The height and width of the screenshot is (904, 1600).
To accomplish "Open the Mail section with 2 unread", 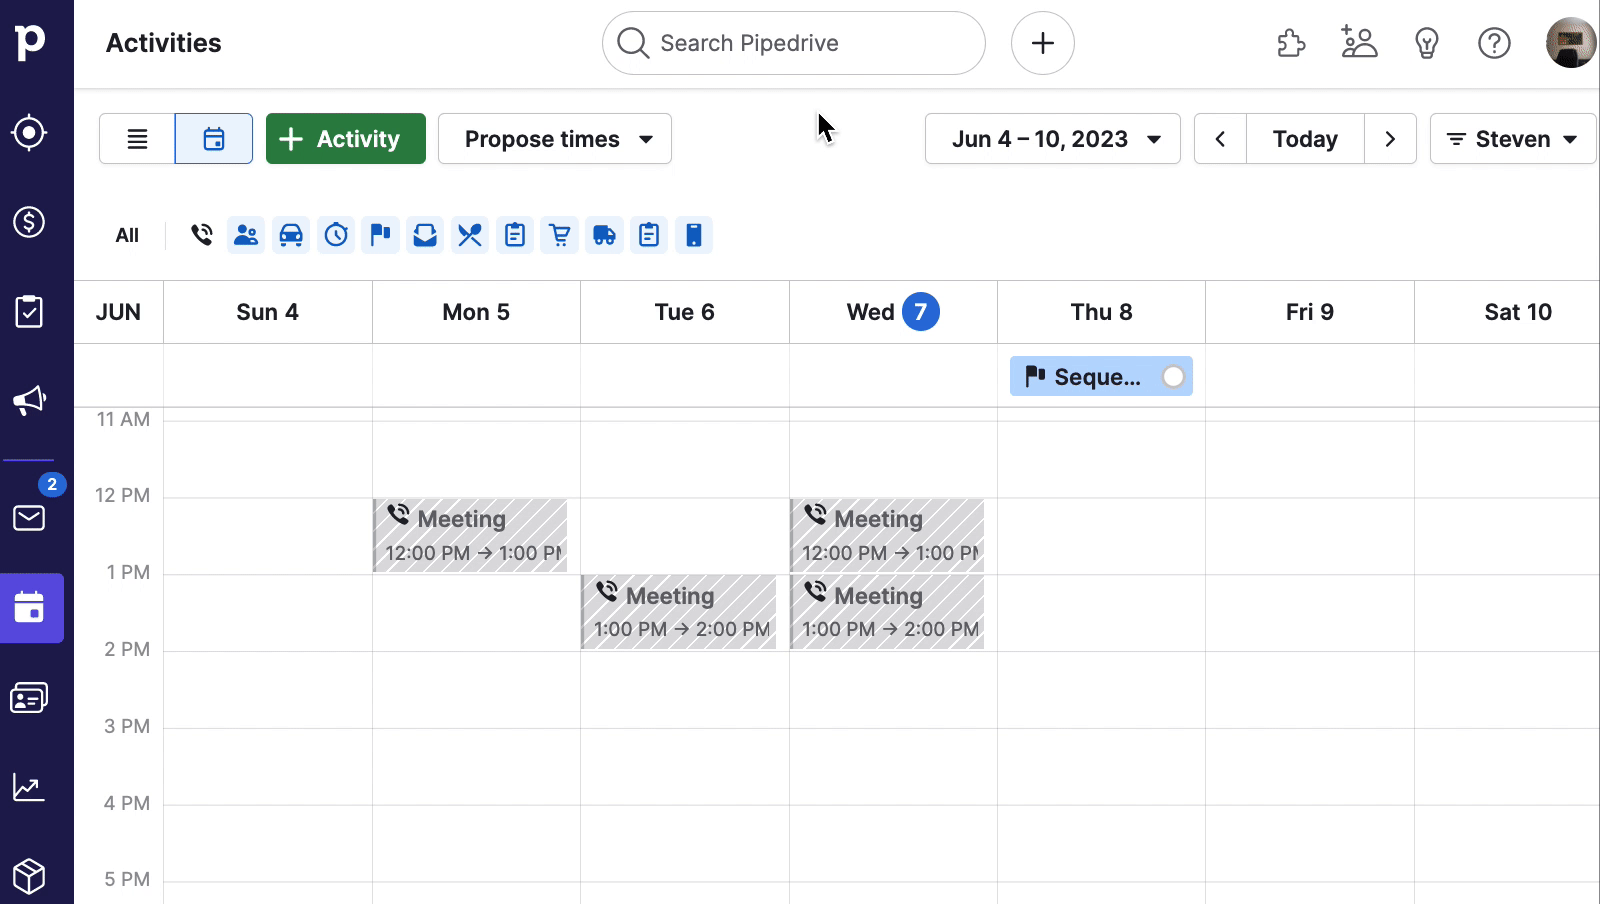I will pos(30,518).
